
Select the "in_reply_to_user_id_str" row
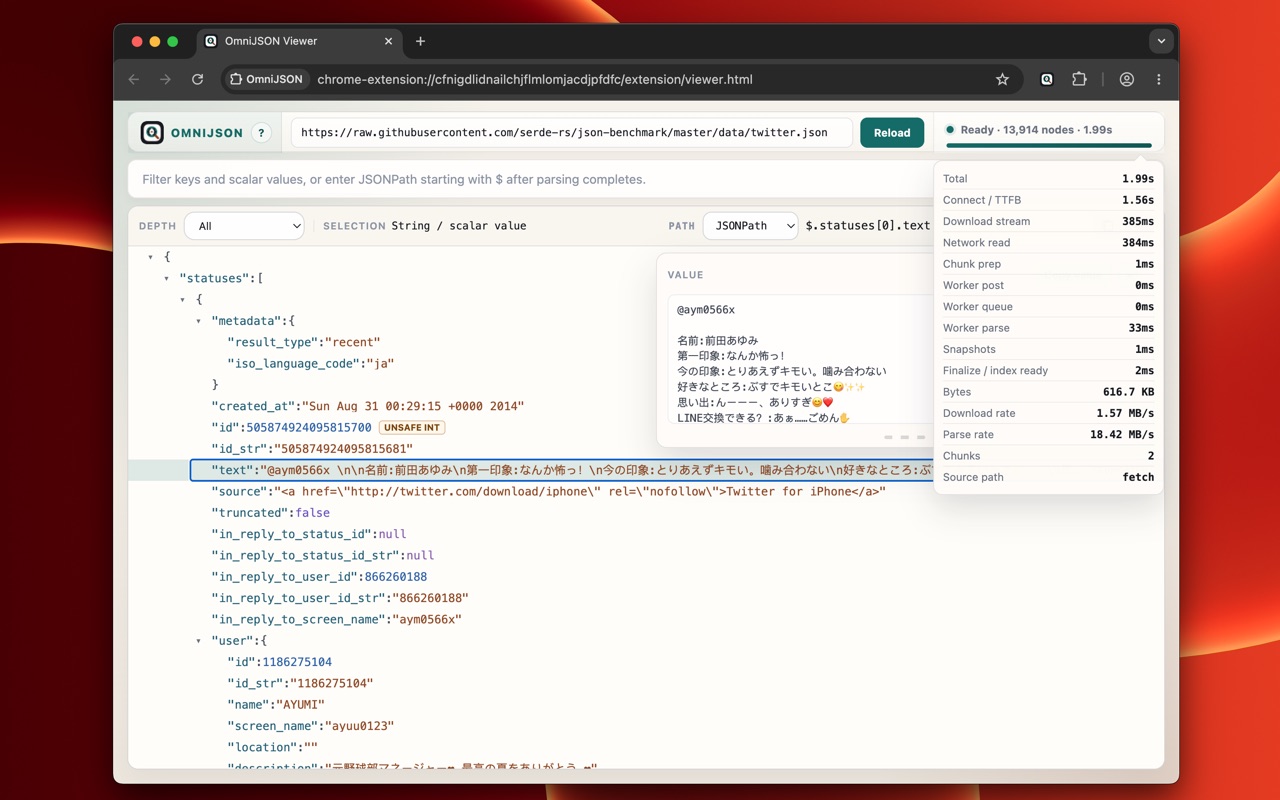(340, 598)
